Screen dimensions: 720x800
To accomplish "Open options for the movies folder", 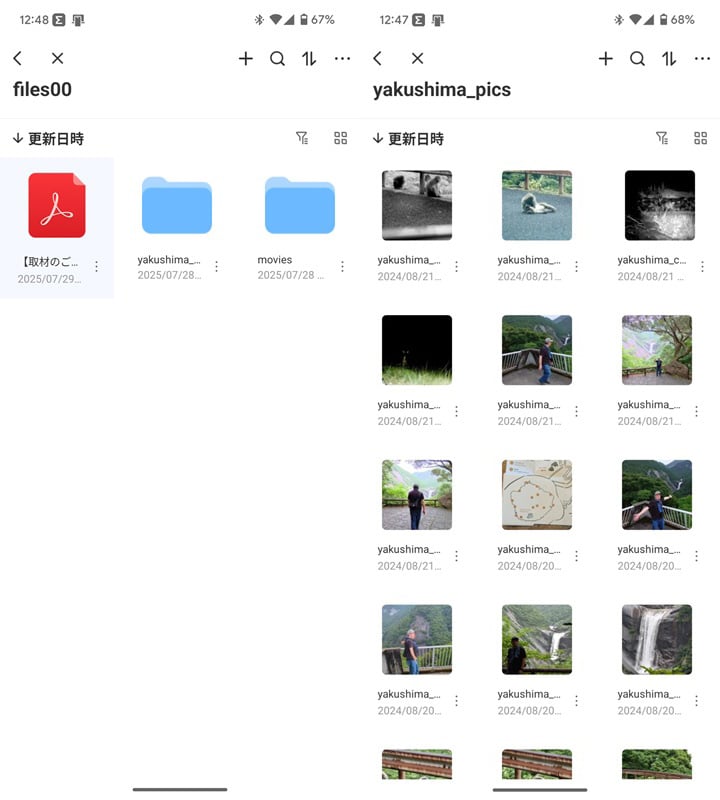I will click(342, 266).
